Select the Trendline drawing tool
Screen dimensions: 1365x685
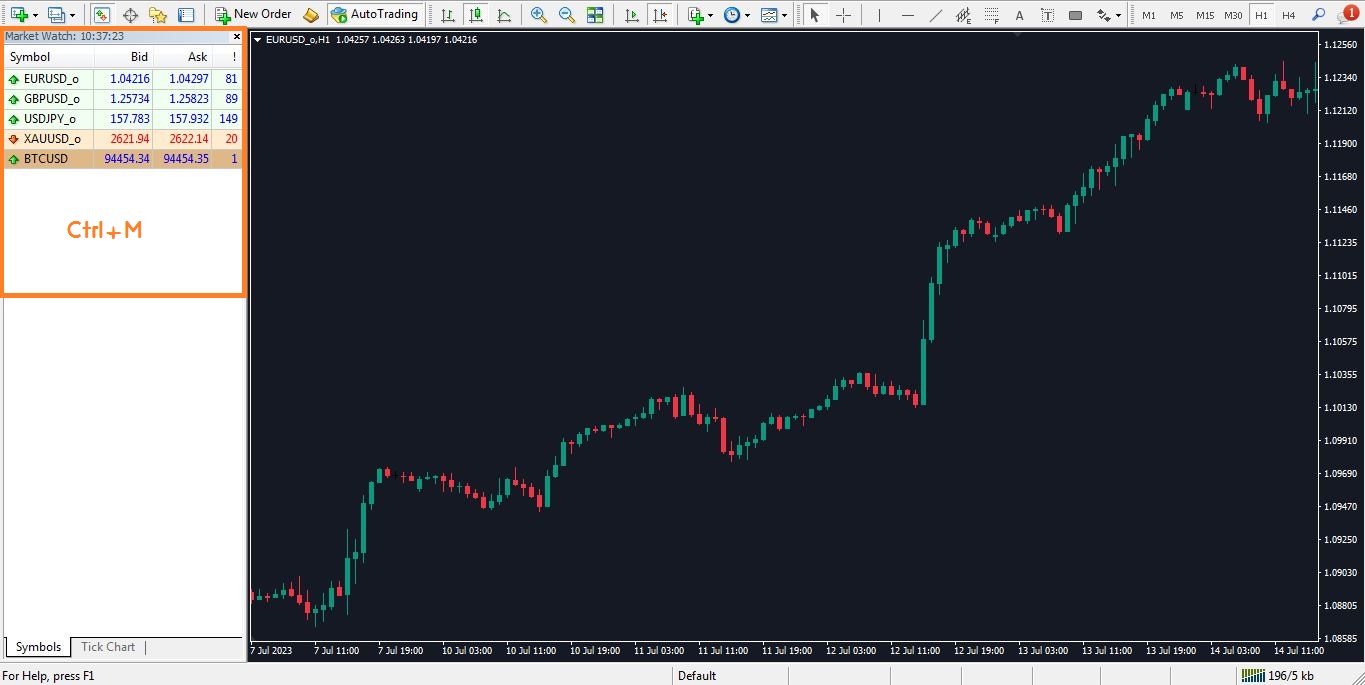point(935,15)
